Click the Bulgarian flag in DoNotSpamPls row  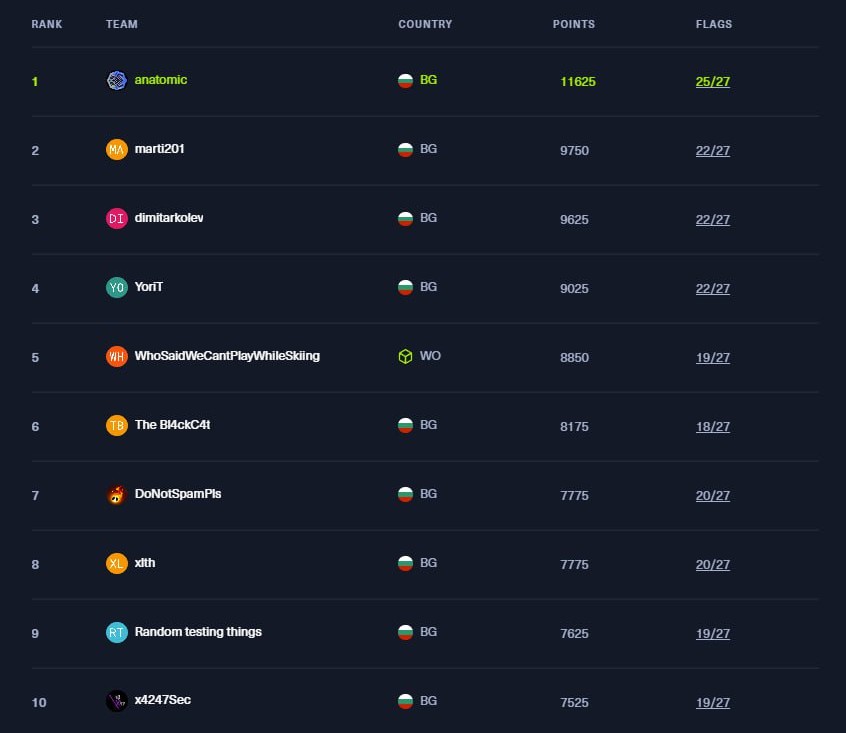[405, 495]
